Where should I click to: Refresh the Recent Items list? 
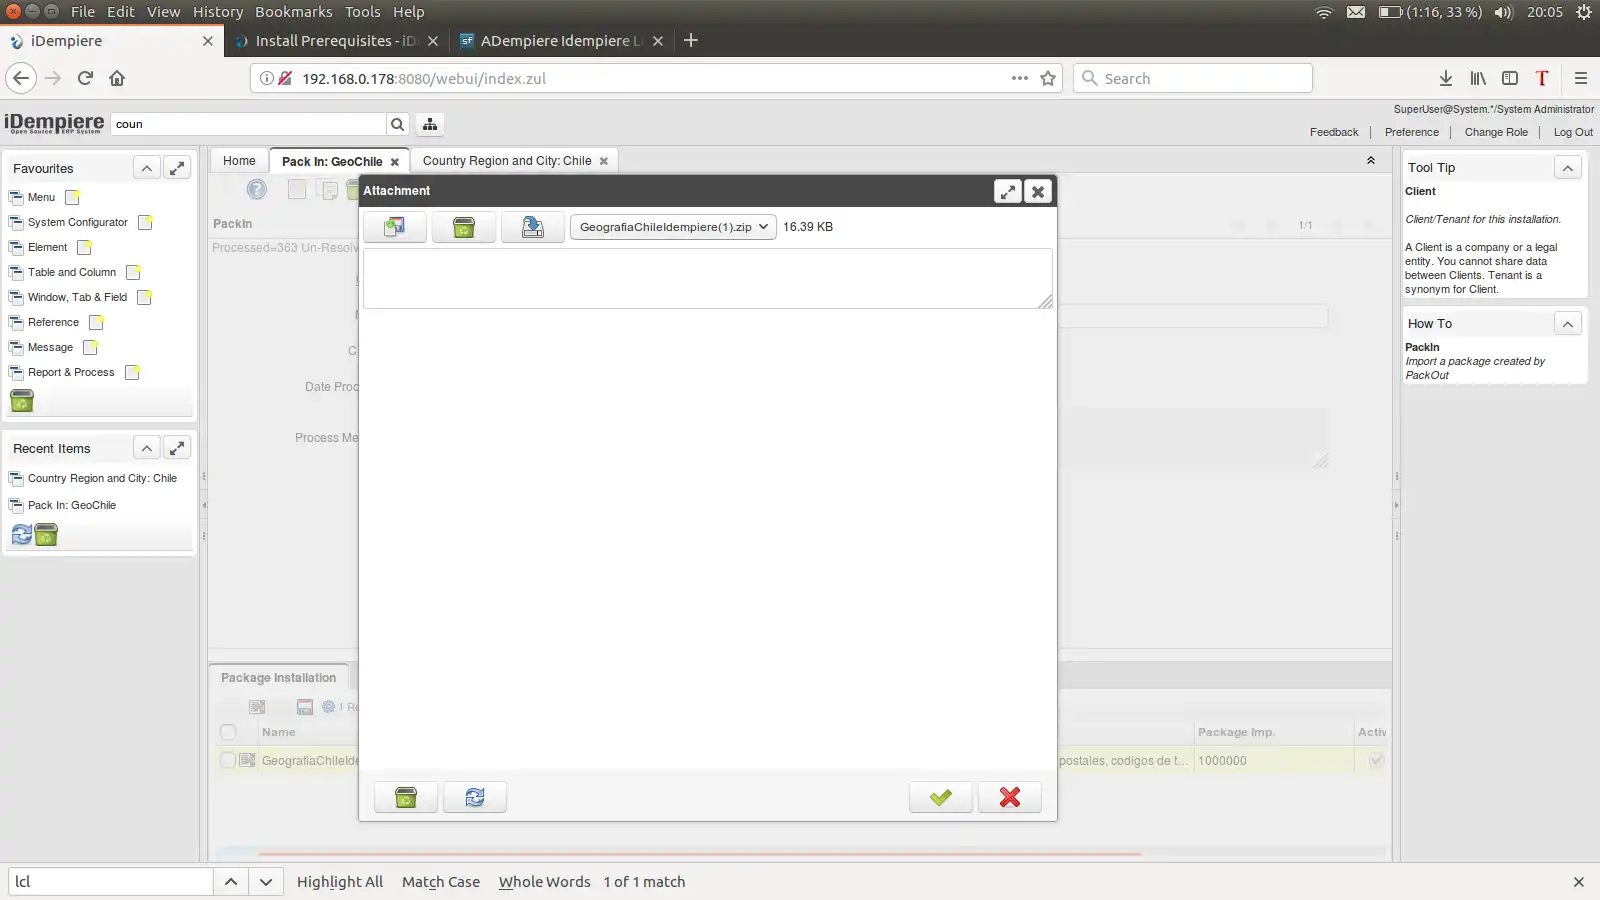[x=21, y=535]
